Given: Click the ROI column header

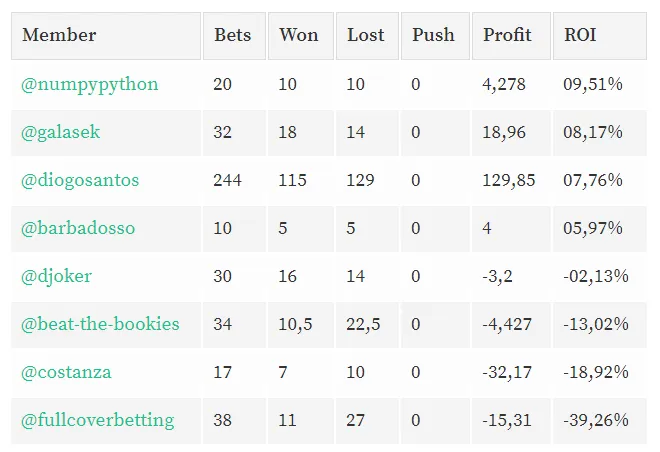Looking at the screenshot, I should (600, 36).
